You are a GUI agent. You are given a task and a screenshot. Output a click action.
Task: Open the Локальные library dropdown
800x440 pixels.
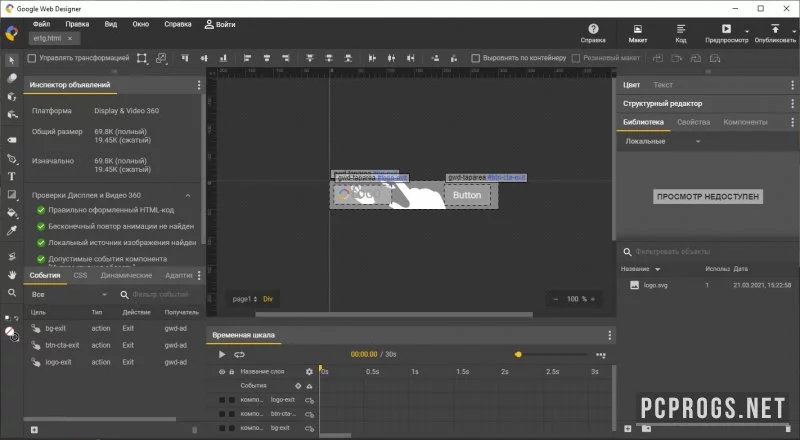[662, 141]
